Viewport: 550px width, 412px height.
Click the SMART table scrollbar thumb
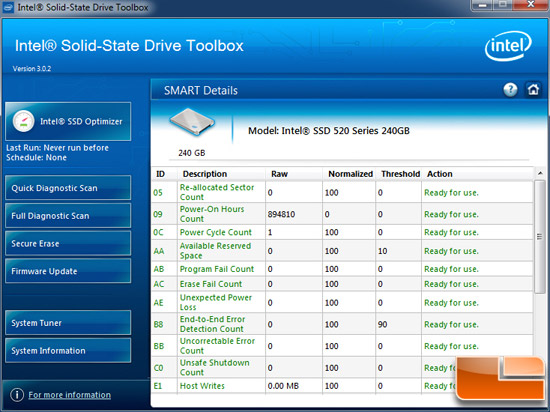pyautogui.click(x=540, y=237)
